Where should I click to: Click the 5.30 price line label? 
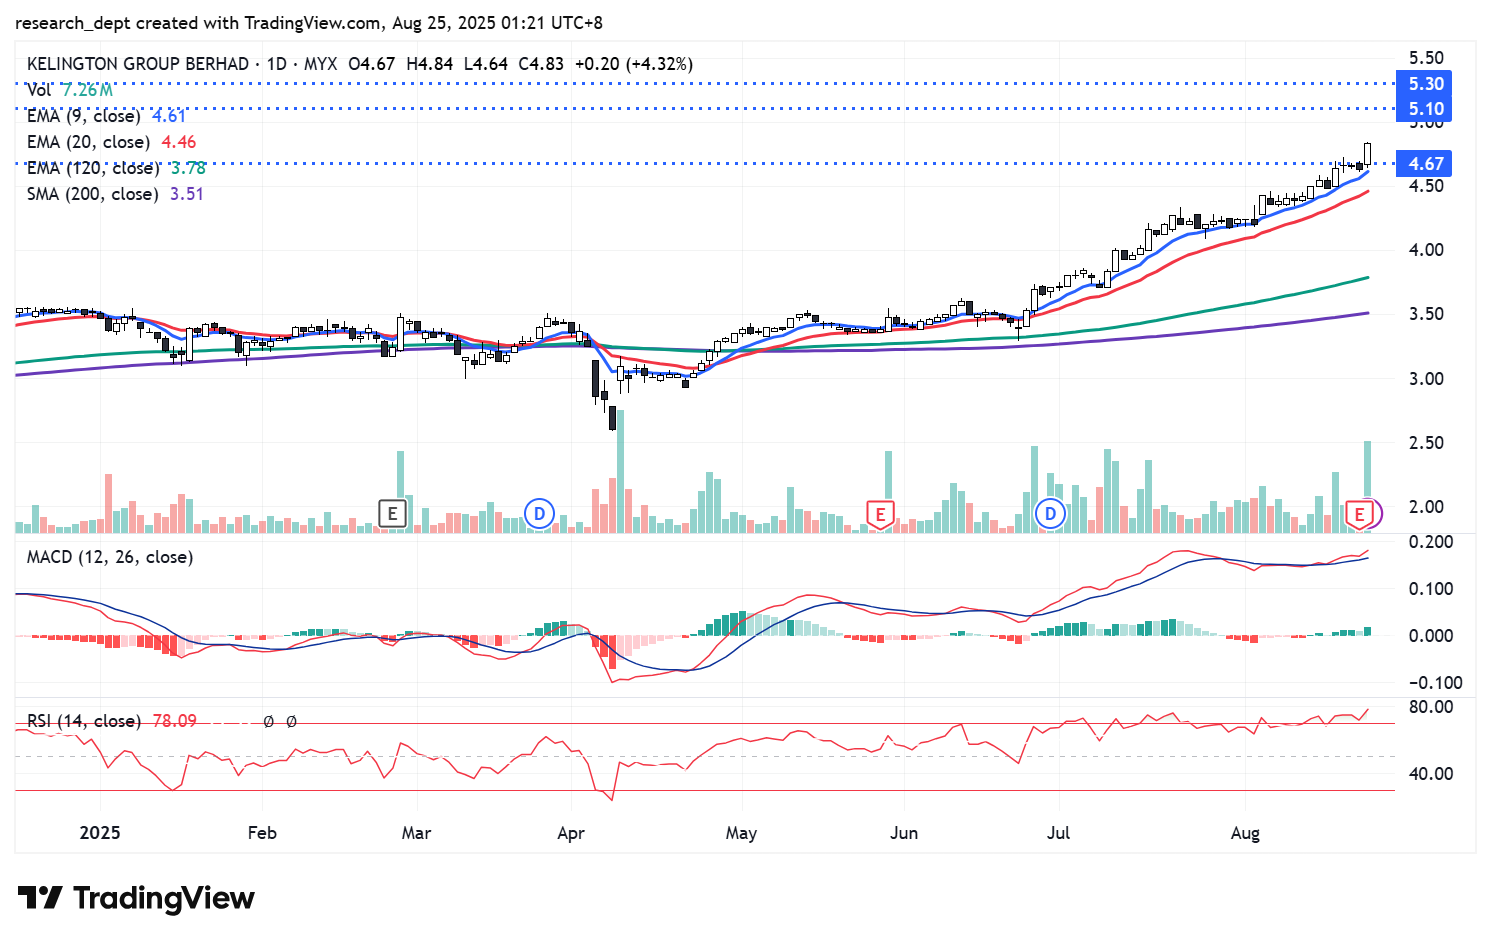pos(1426,84)
